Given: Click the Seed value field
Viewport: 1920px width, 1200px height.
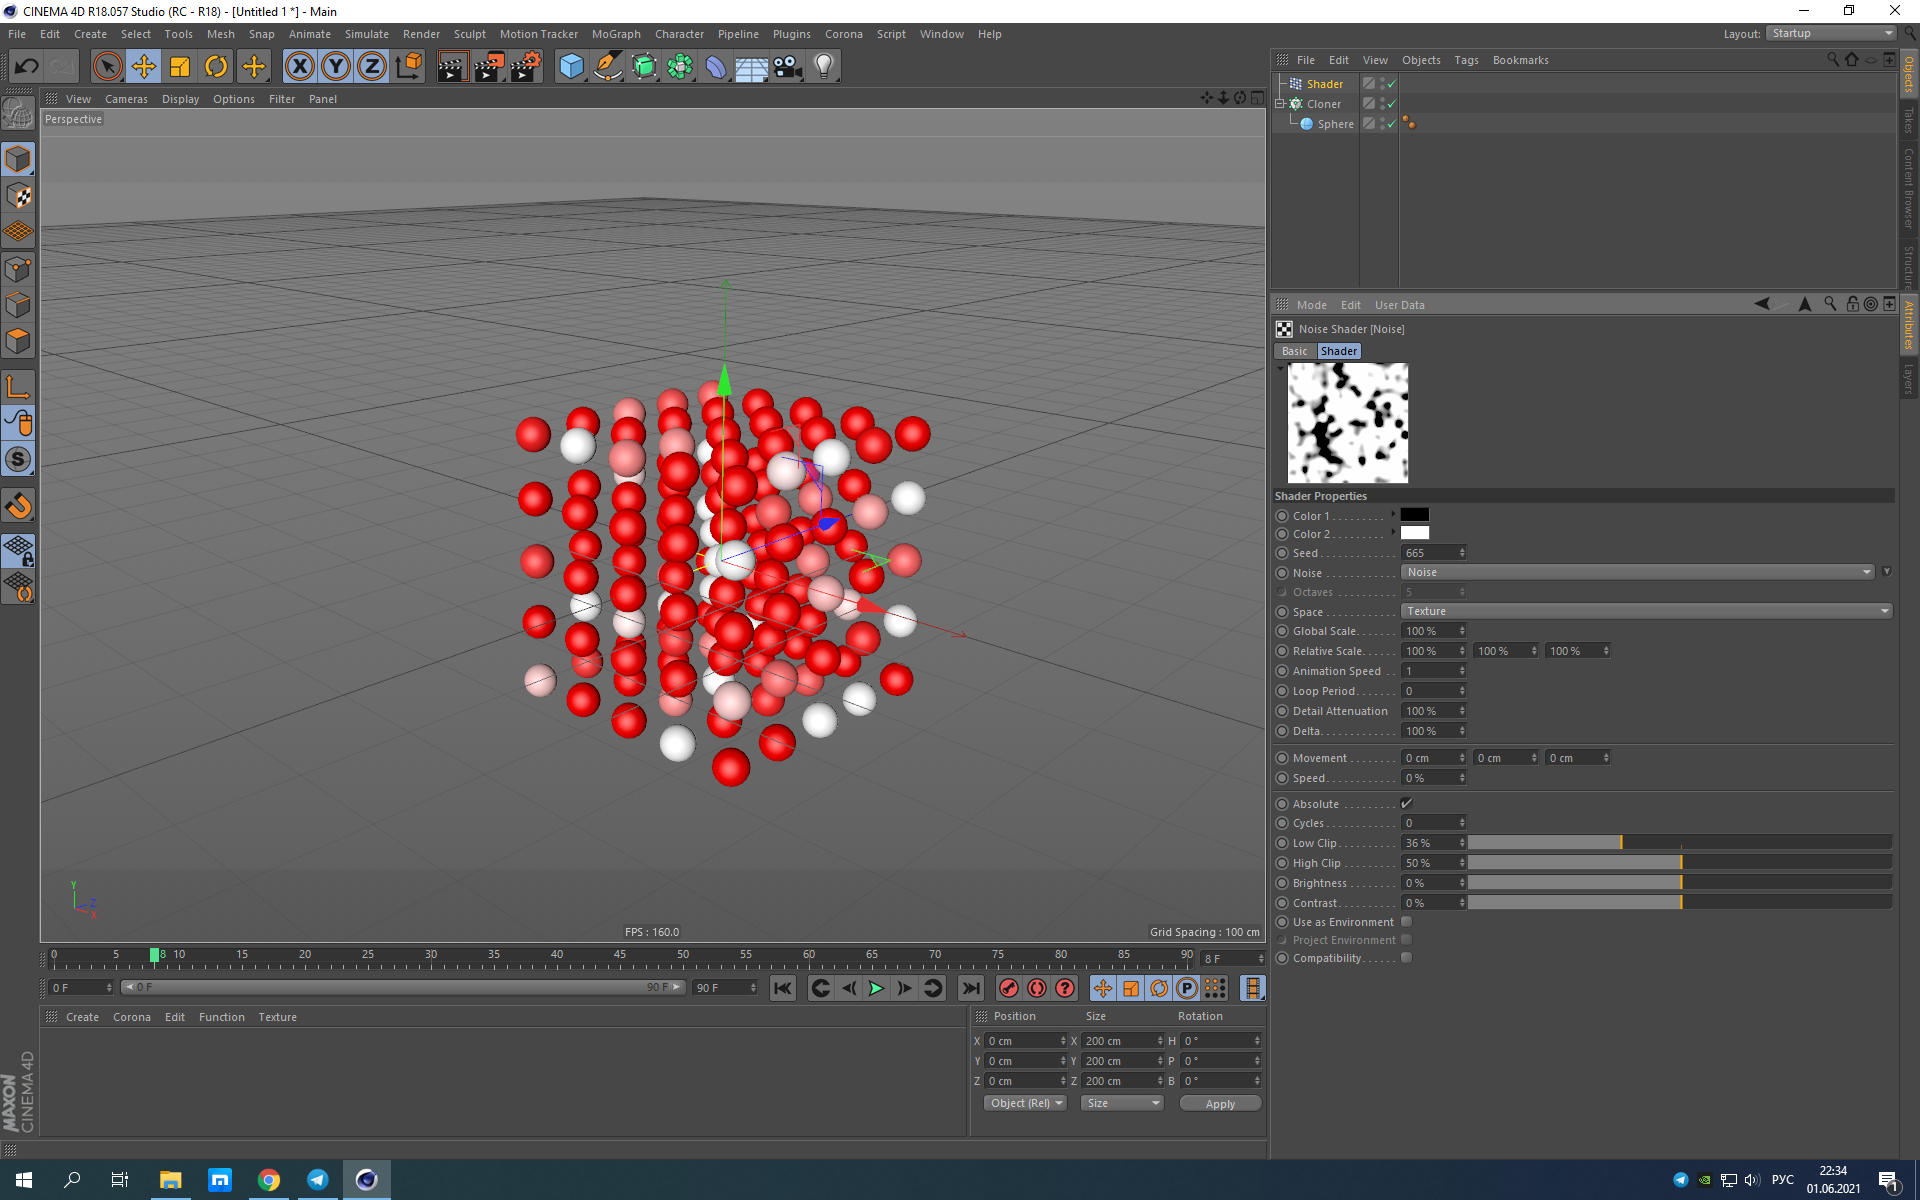Looking at the screenshot, I should [x=1433, y=553].
